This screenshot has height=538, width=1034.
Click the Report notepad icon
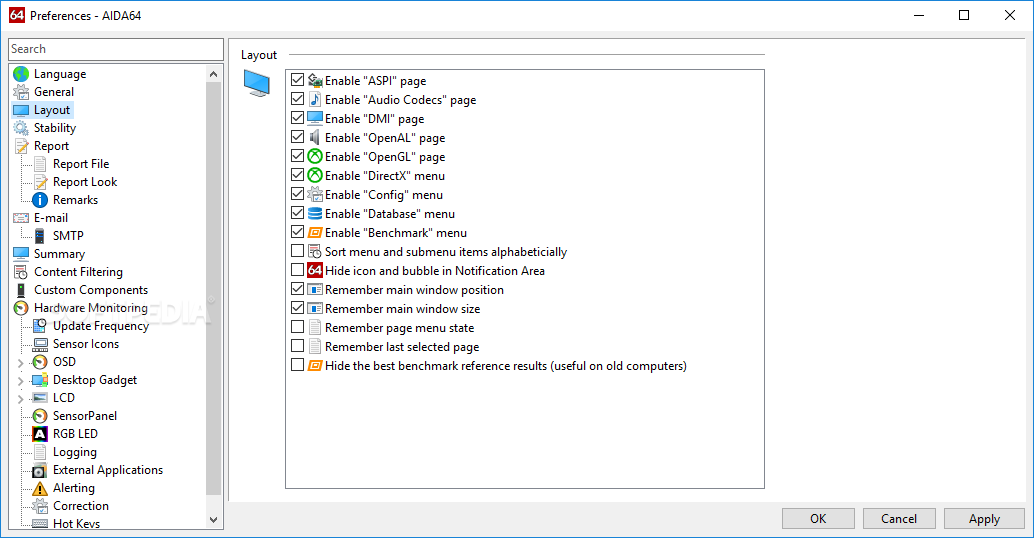21,146
